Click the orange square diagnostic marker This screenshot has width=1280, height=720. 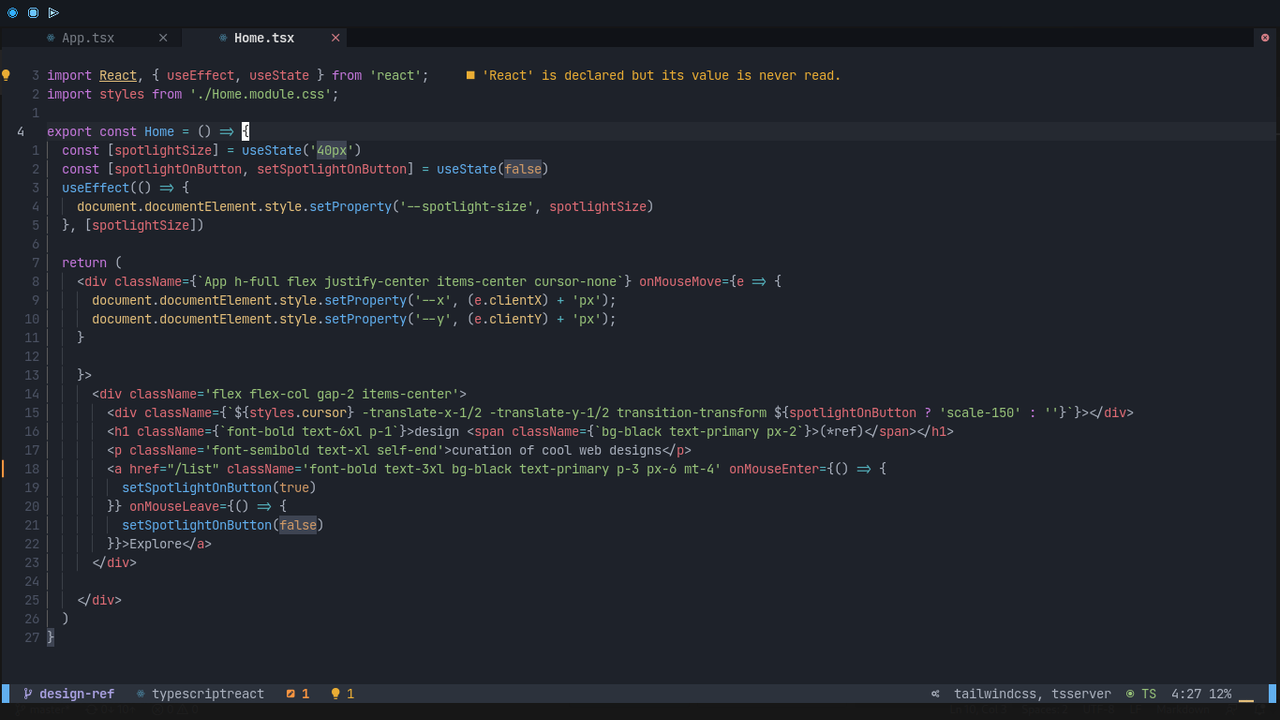tap(471, 75)
